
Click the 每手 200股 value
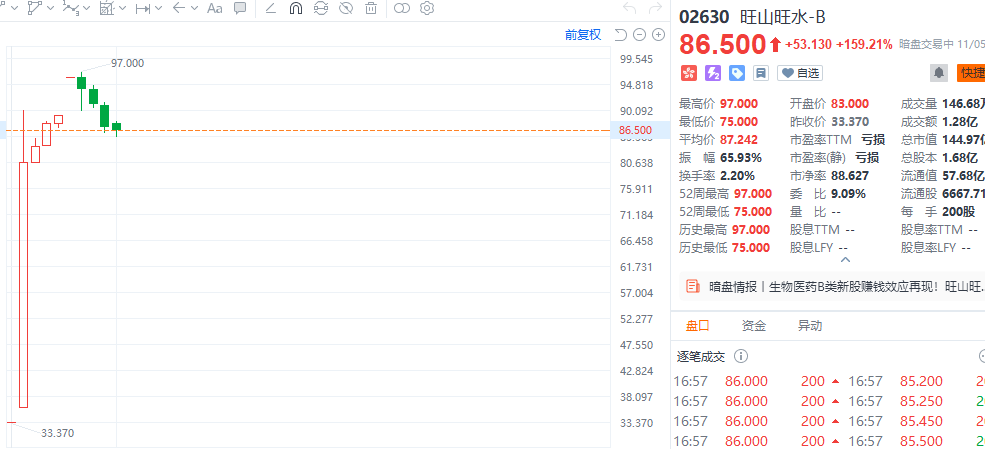959,212
